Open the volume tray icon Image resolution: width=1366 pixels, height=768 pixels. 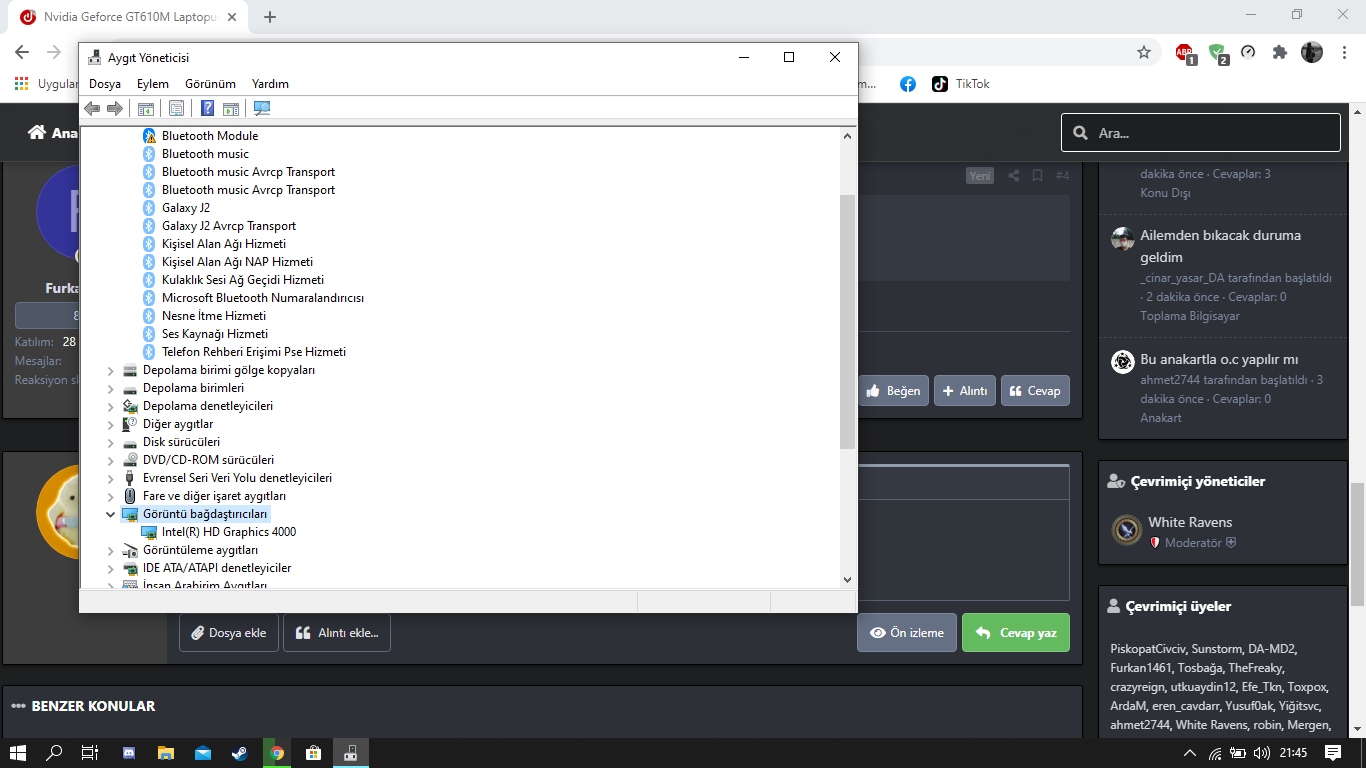[x=1261, y=753]
